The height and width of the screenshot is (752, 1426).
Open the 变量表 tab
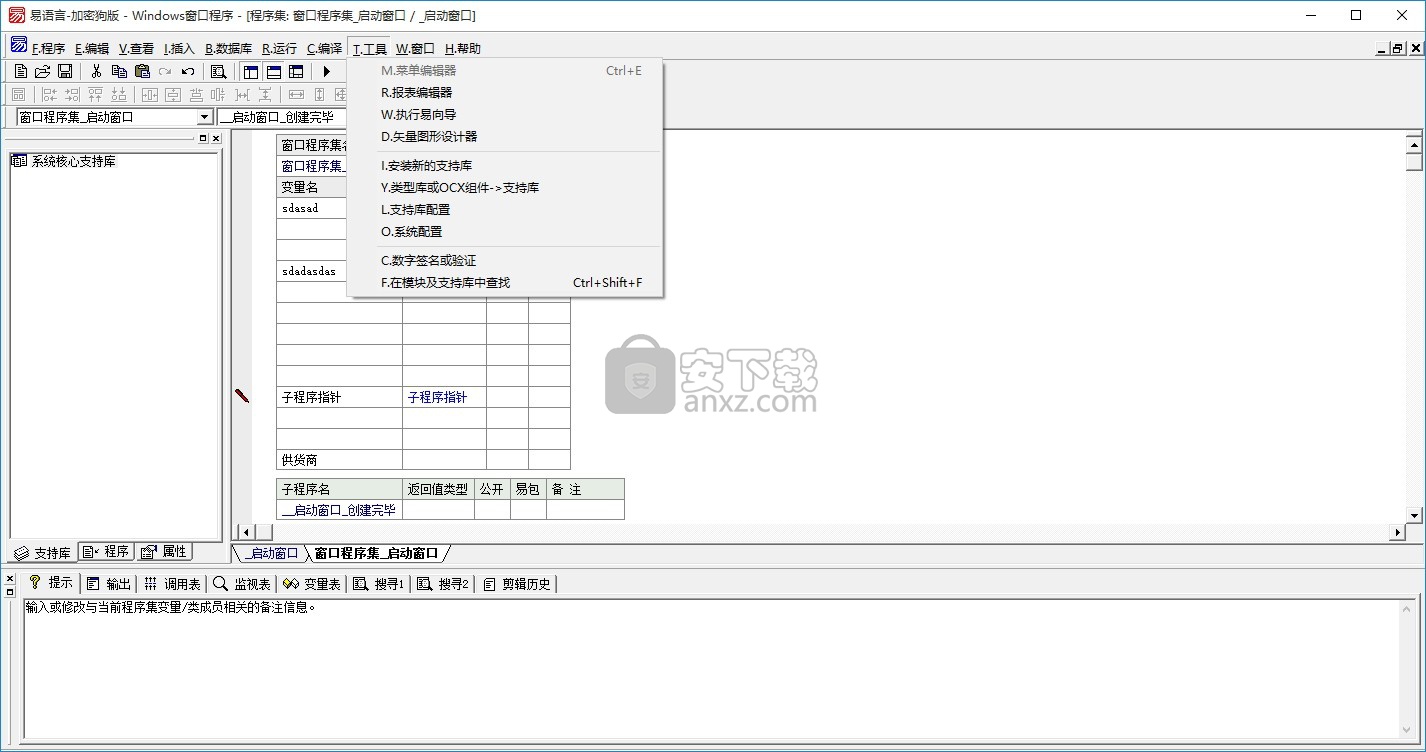tap(311, 584)
